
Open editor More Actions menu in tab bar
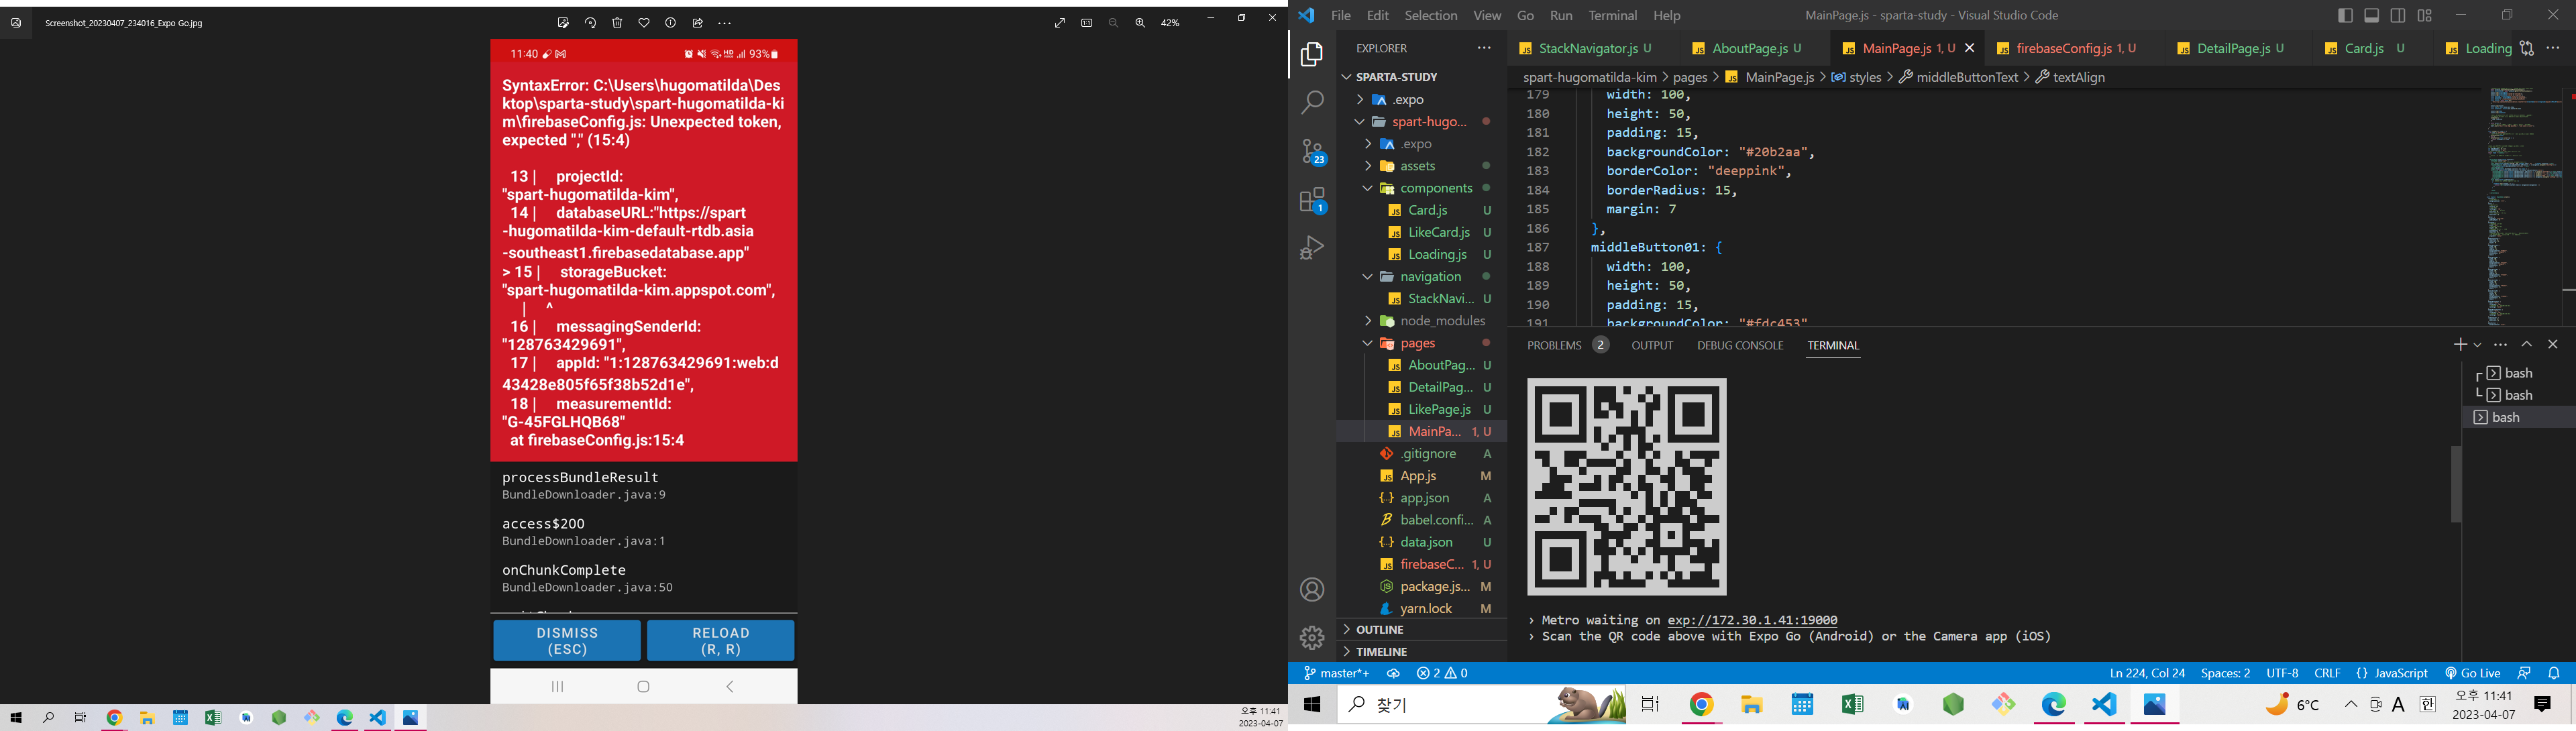(2553, 48)
